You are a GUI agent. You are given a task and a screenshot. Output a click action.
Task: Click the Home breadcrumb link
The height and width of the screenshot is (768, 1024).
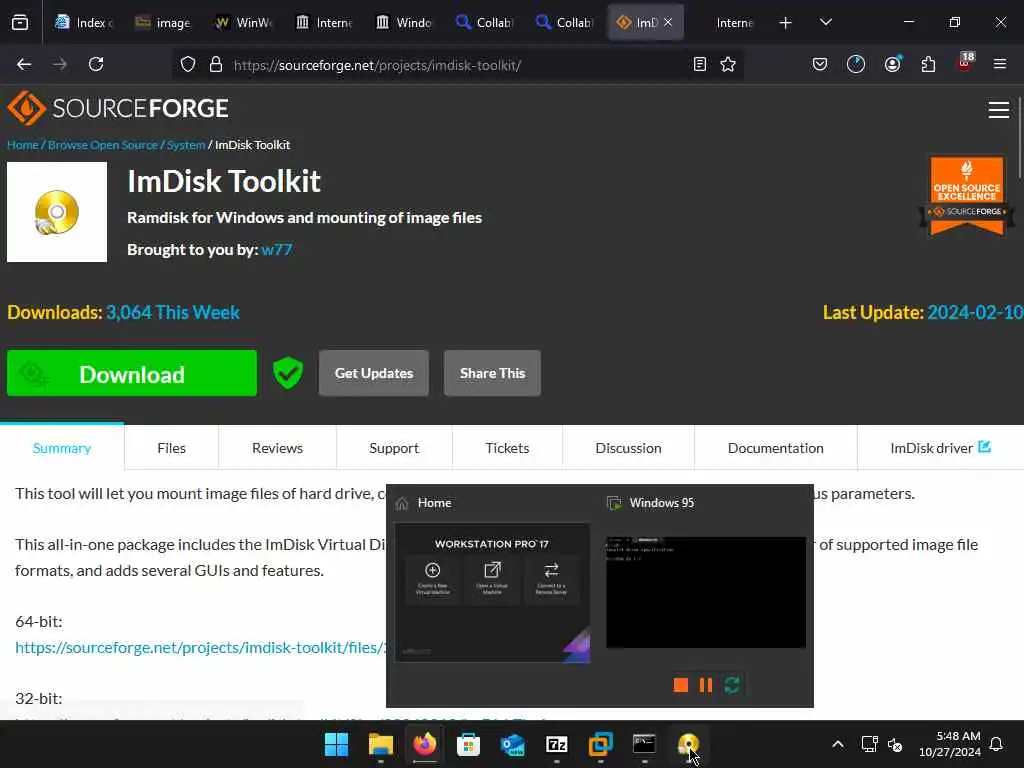tap(23, 145)
